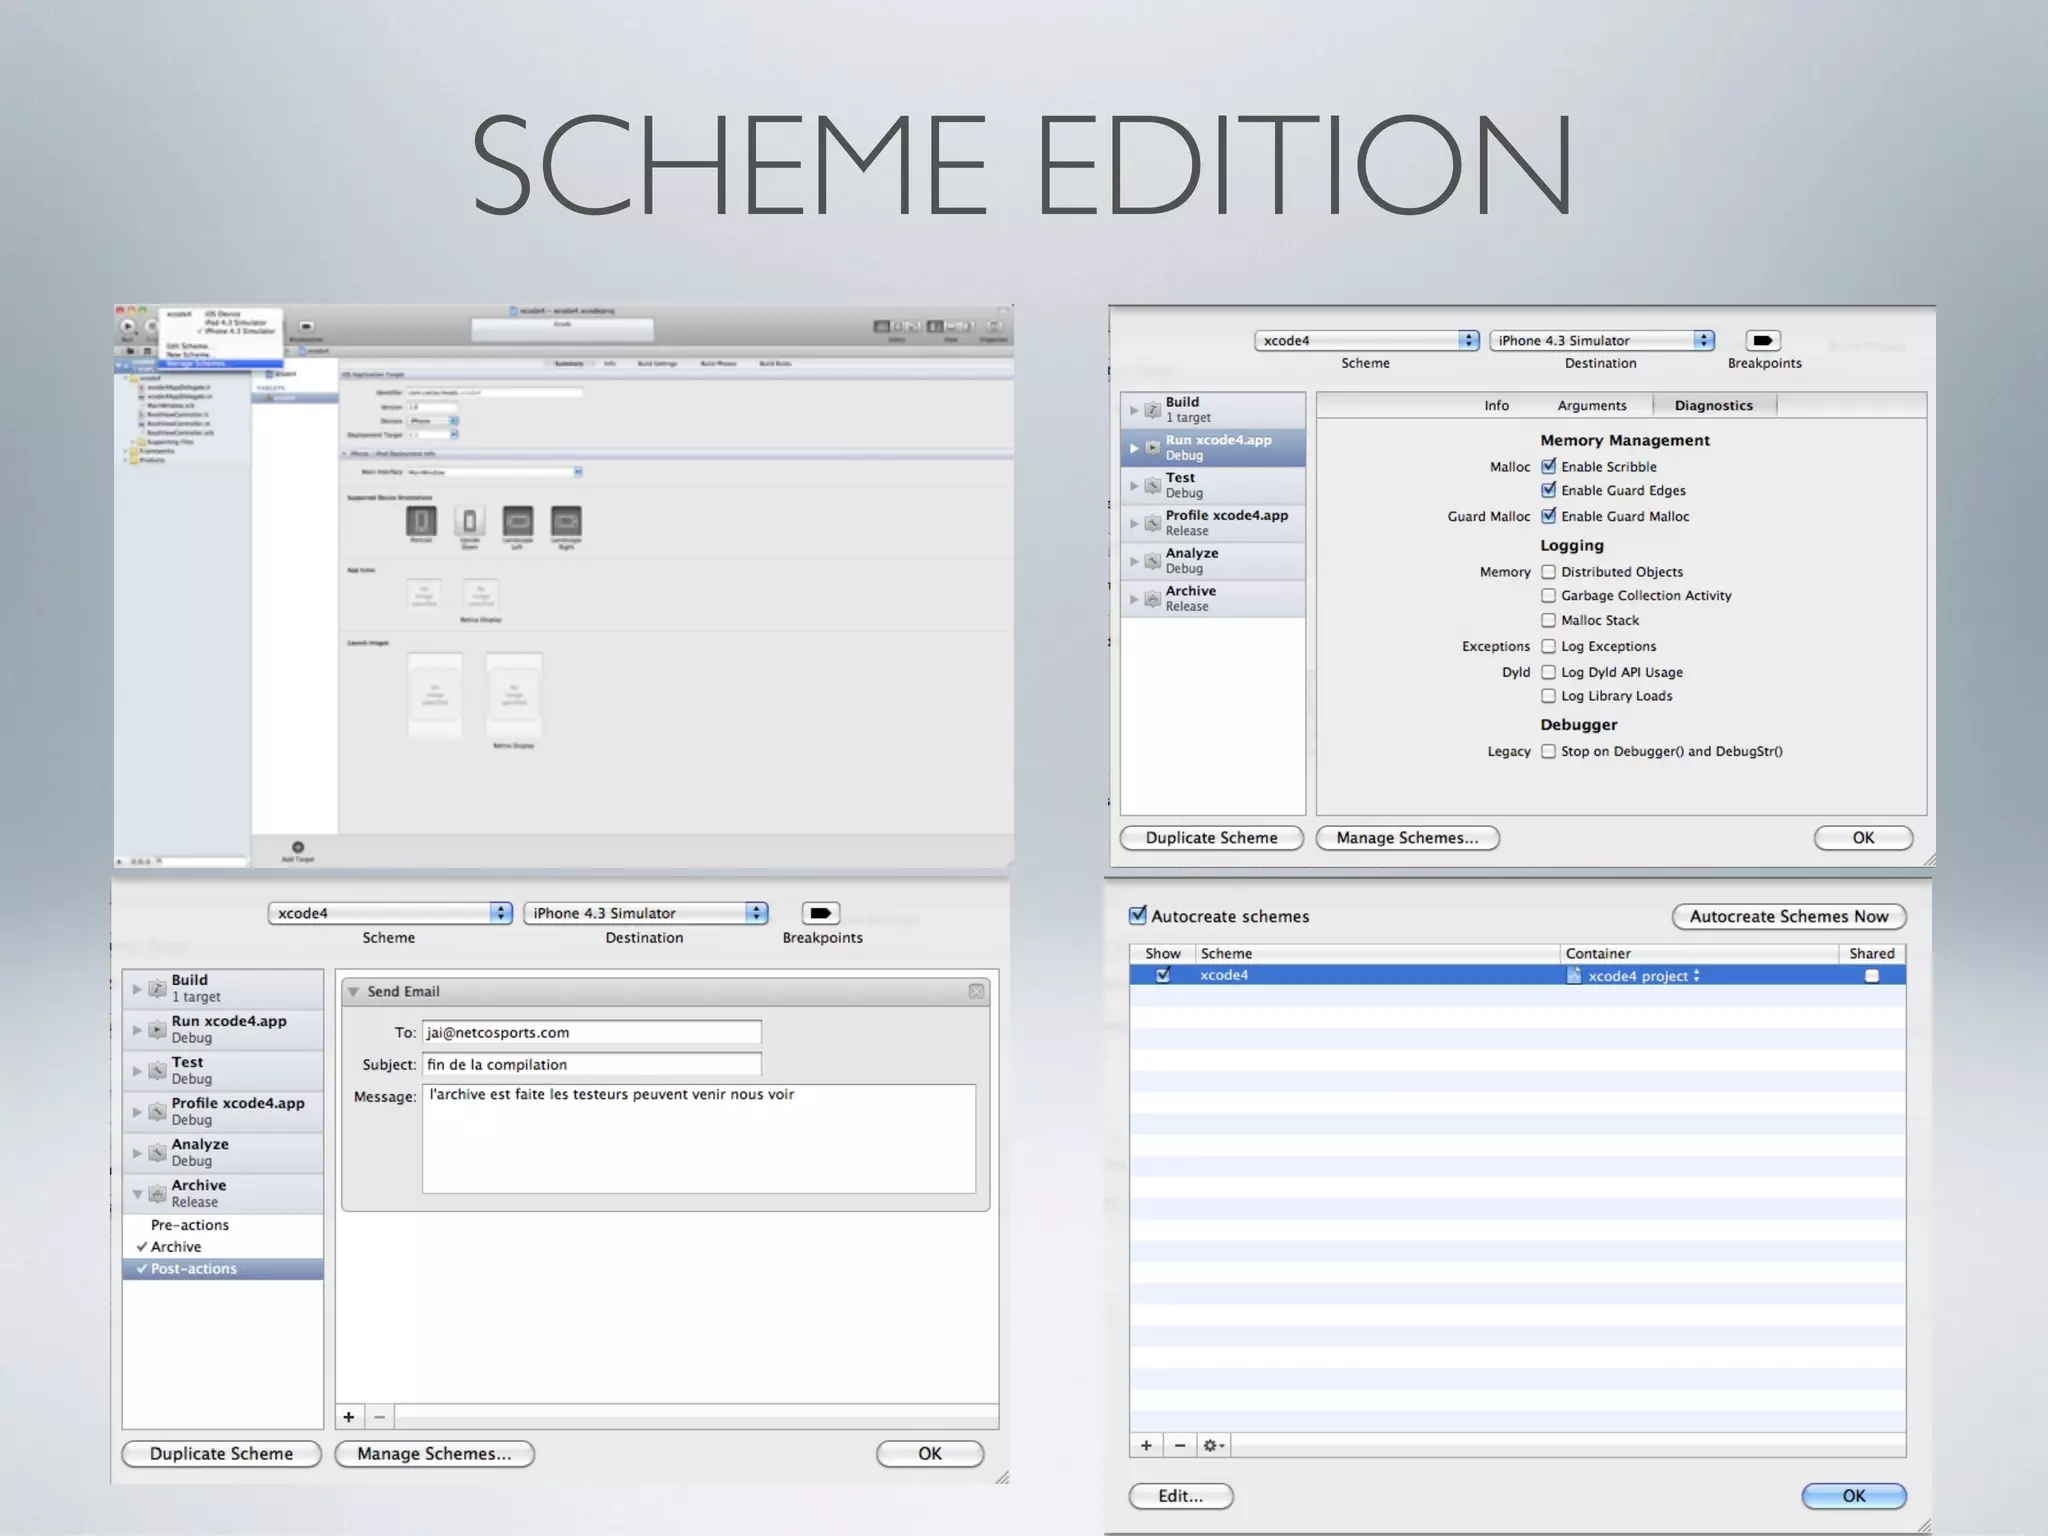The height and width of the screenshot is (1536, 2048).
Task: Switch to the Info tab
Action: tap(1496, 405)
